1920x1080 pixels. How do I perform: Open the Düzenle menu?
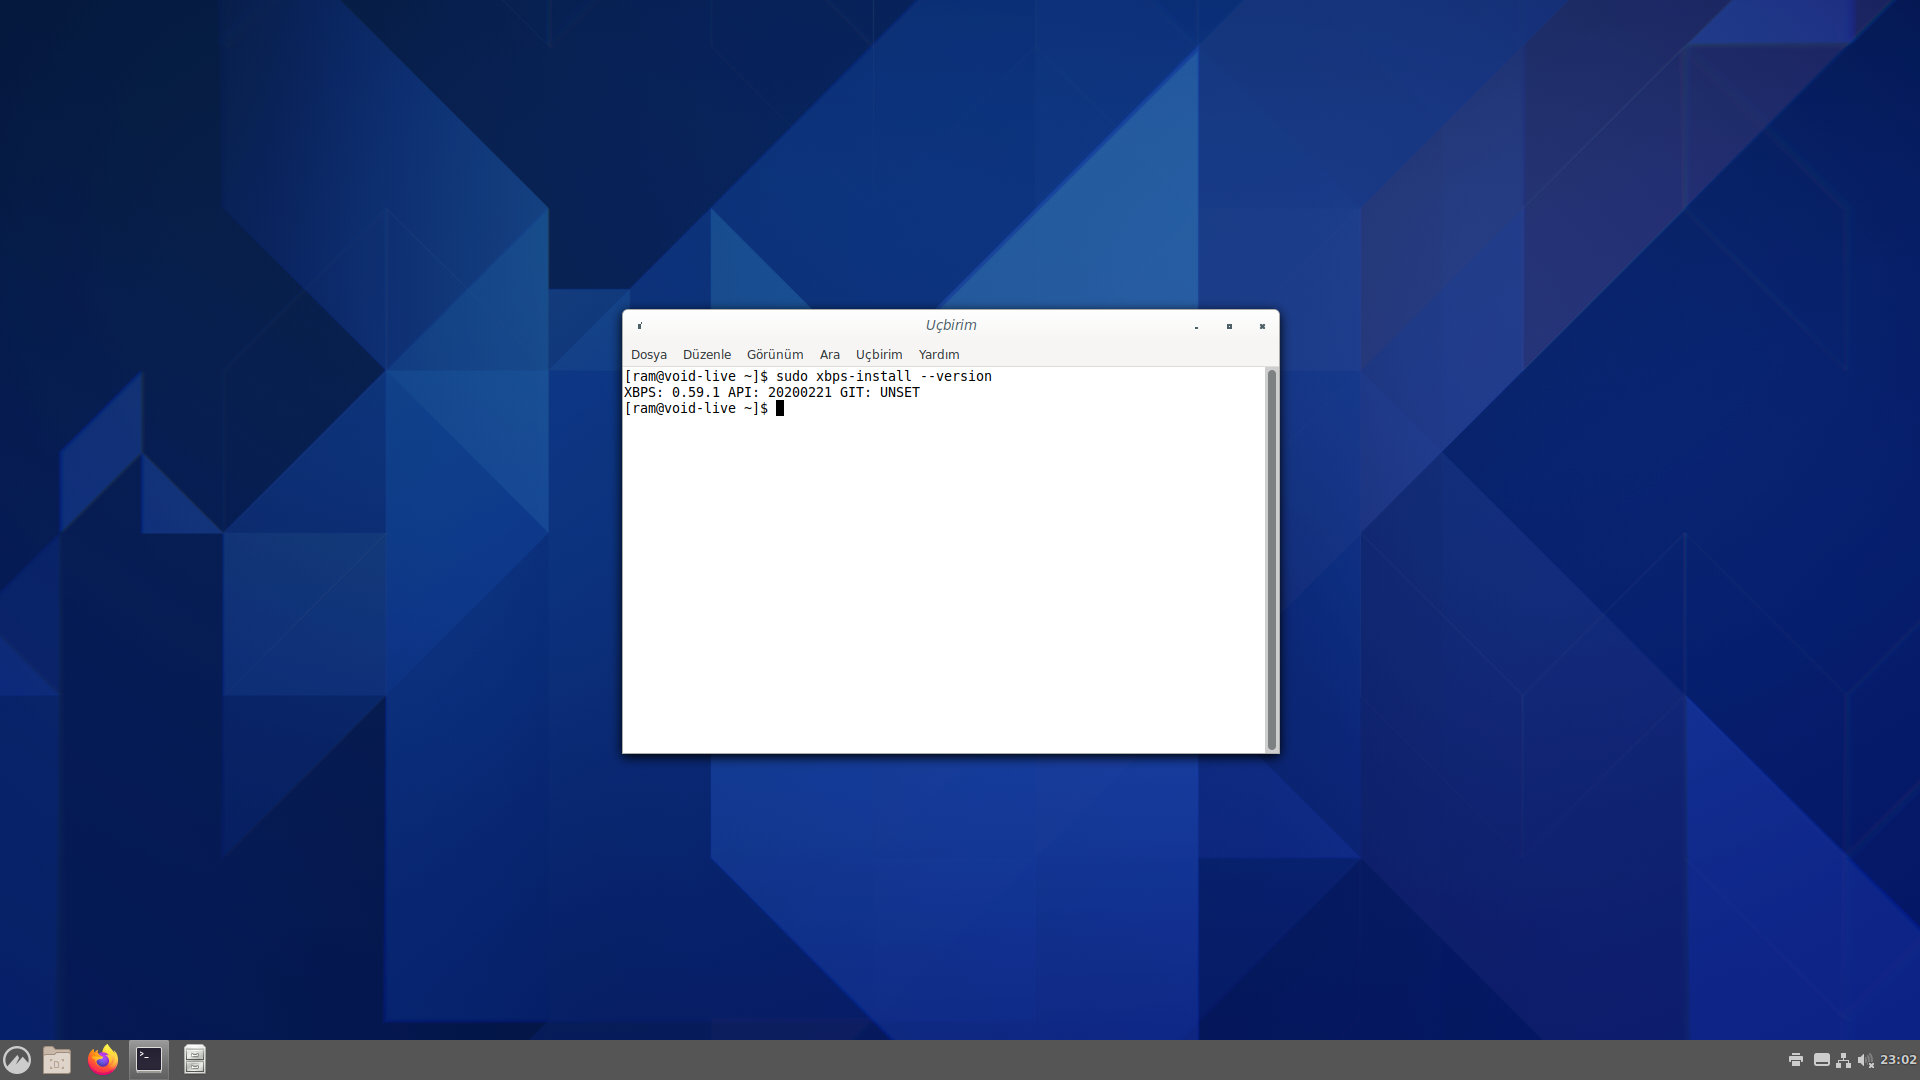[x=707, y=355]
